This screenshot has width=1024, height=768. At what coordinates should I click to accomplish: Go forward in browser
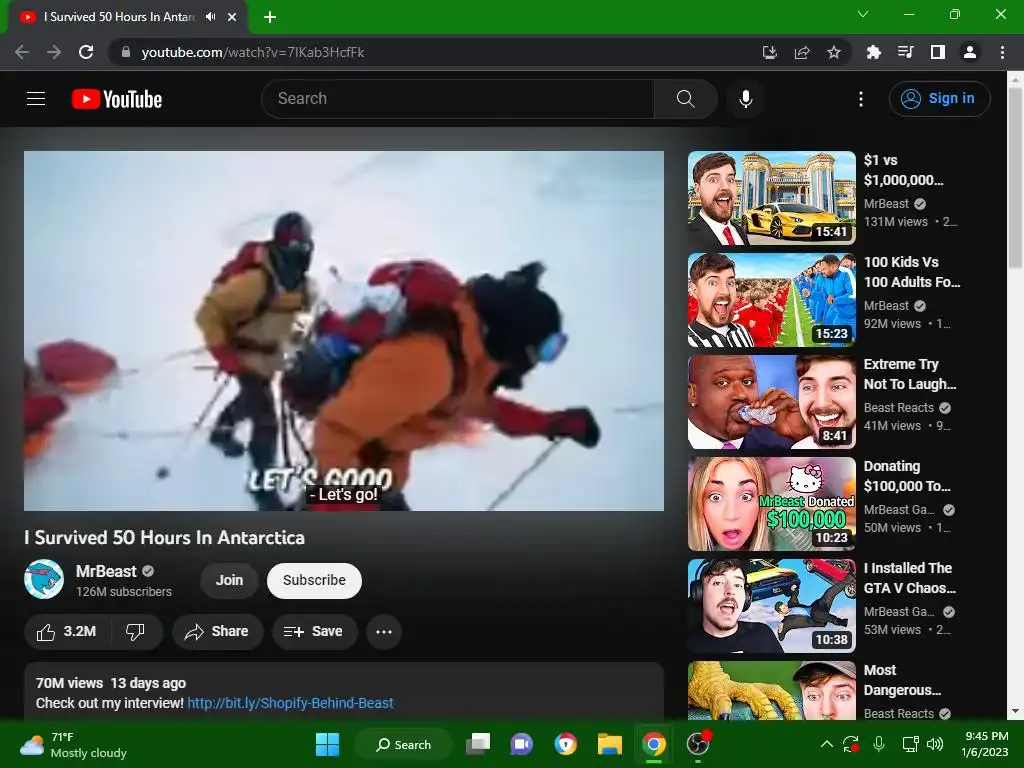click(x=54, y=52)
